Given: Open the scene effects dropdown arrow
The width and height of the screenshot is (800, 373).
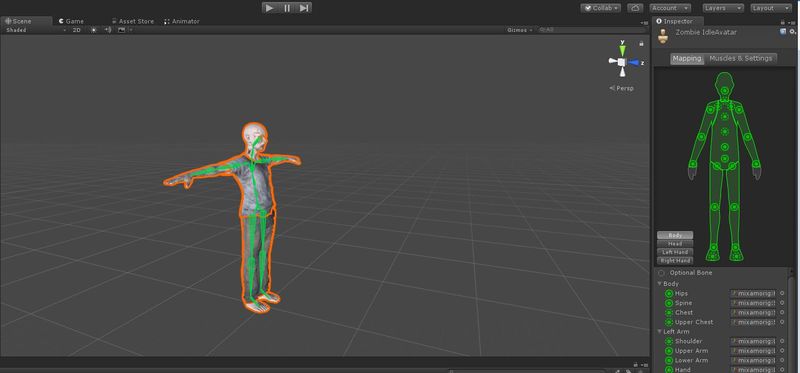Looking at the screenshot, I should (131, 30).
